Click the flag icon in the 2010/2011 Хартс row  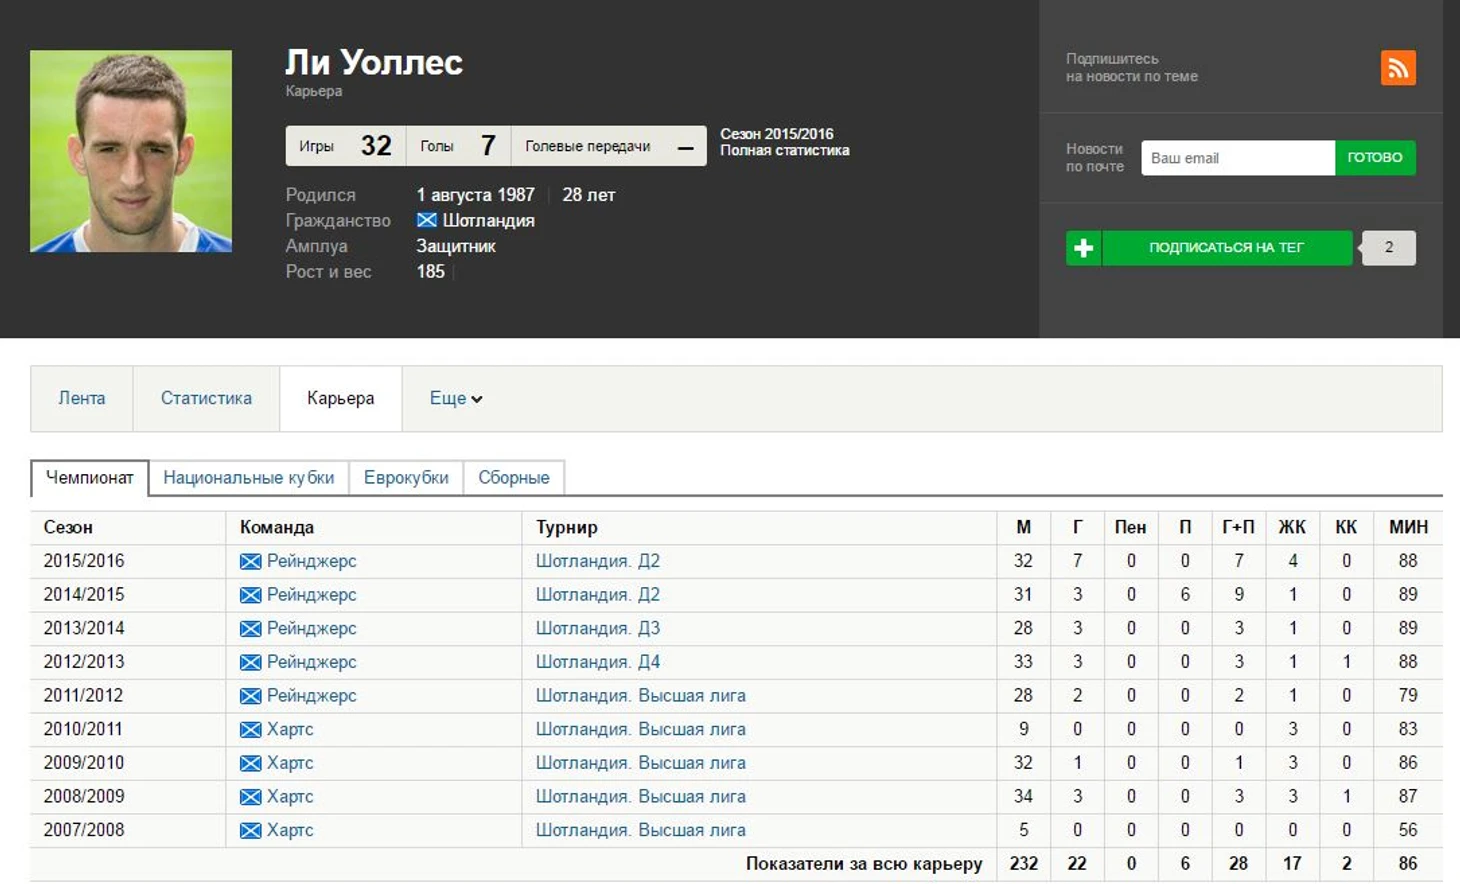point(250,730)
